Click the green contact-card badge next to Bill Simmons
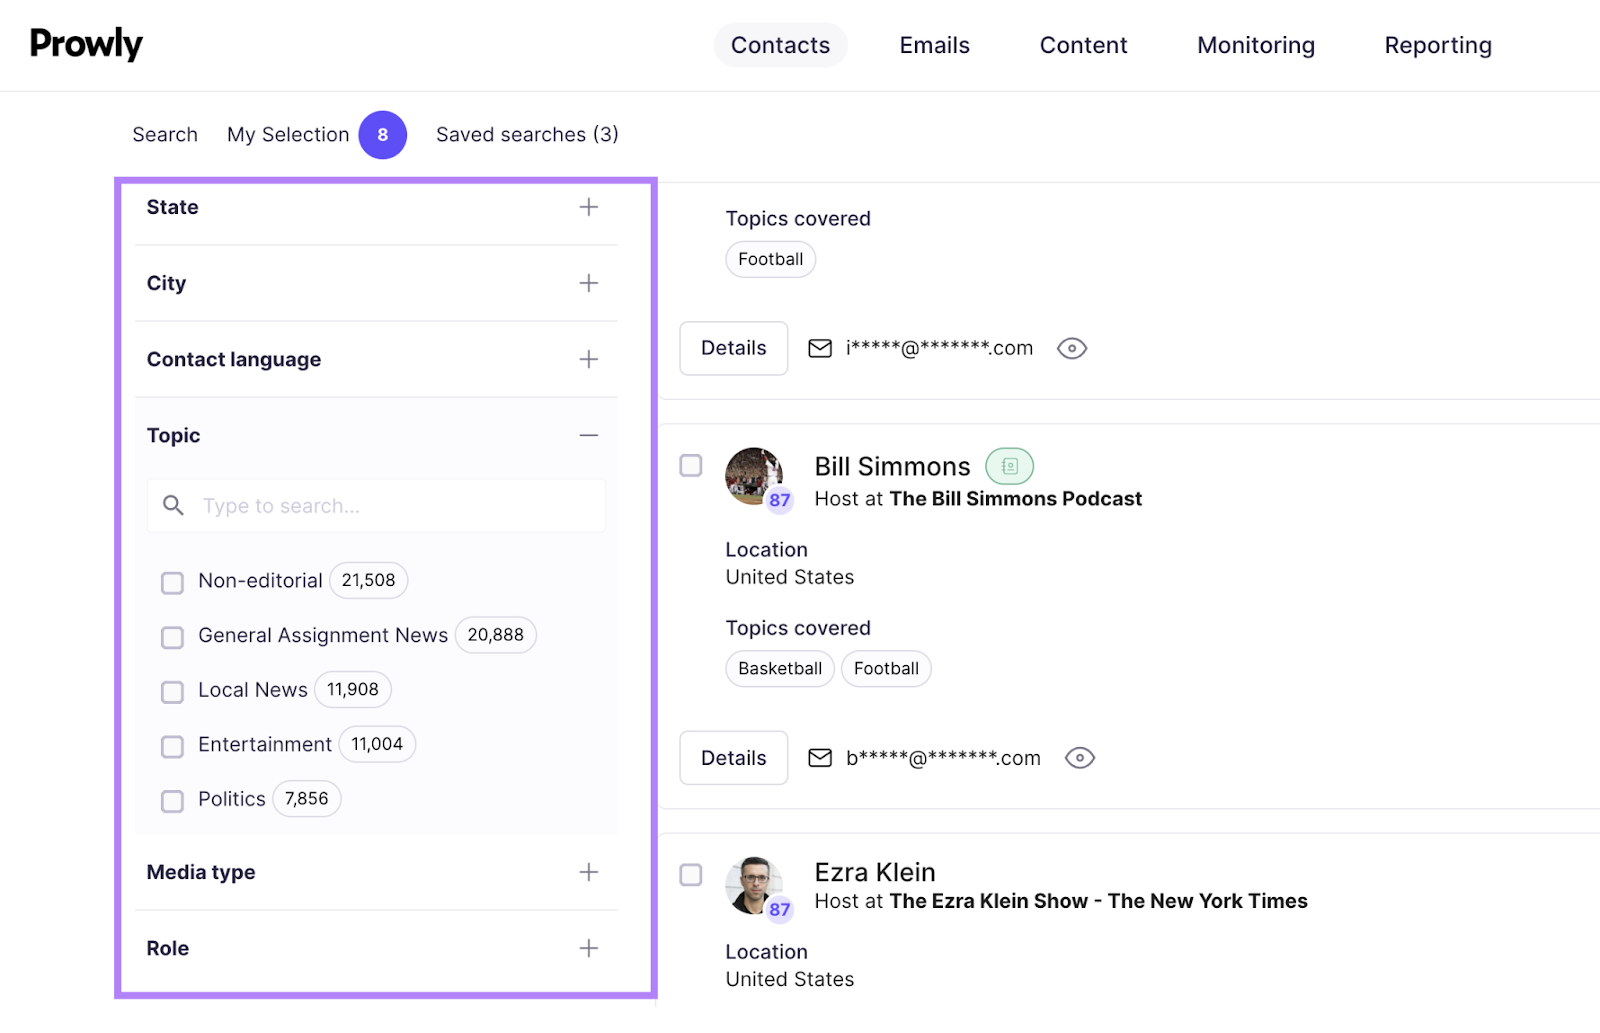Viewport: 1600px width, 1033px height. 1009,465
